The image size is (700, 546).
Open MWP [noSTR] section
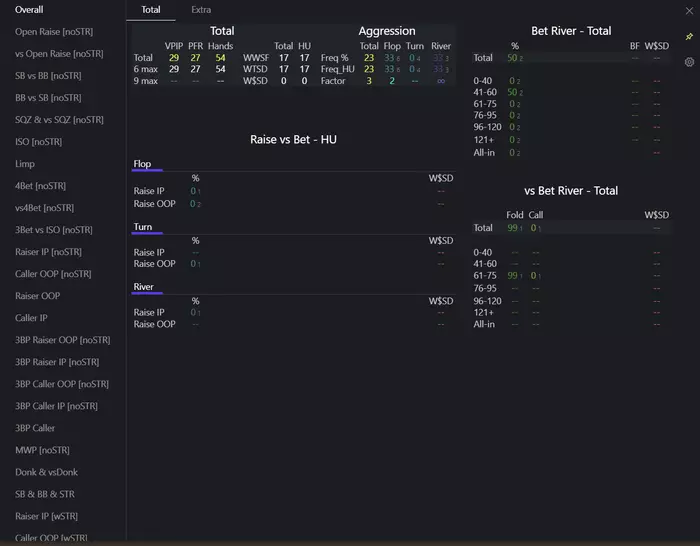coord(42,450)
